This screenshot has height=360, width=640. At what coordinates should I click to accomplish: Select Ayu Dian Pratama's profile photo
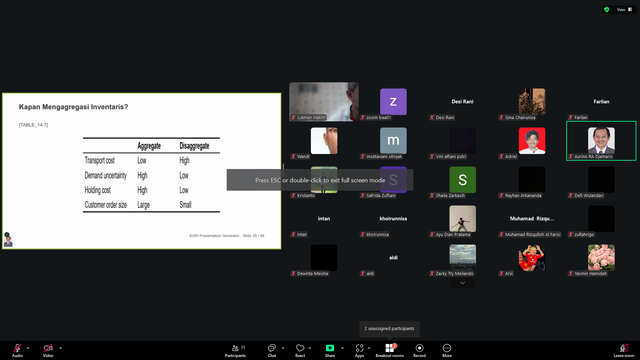tap(462, 219)
